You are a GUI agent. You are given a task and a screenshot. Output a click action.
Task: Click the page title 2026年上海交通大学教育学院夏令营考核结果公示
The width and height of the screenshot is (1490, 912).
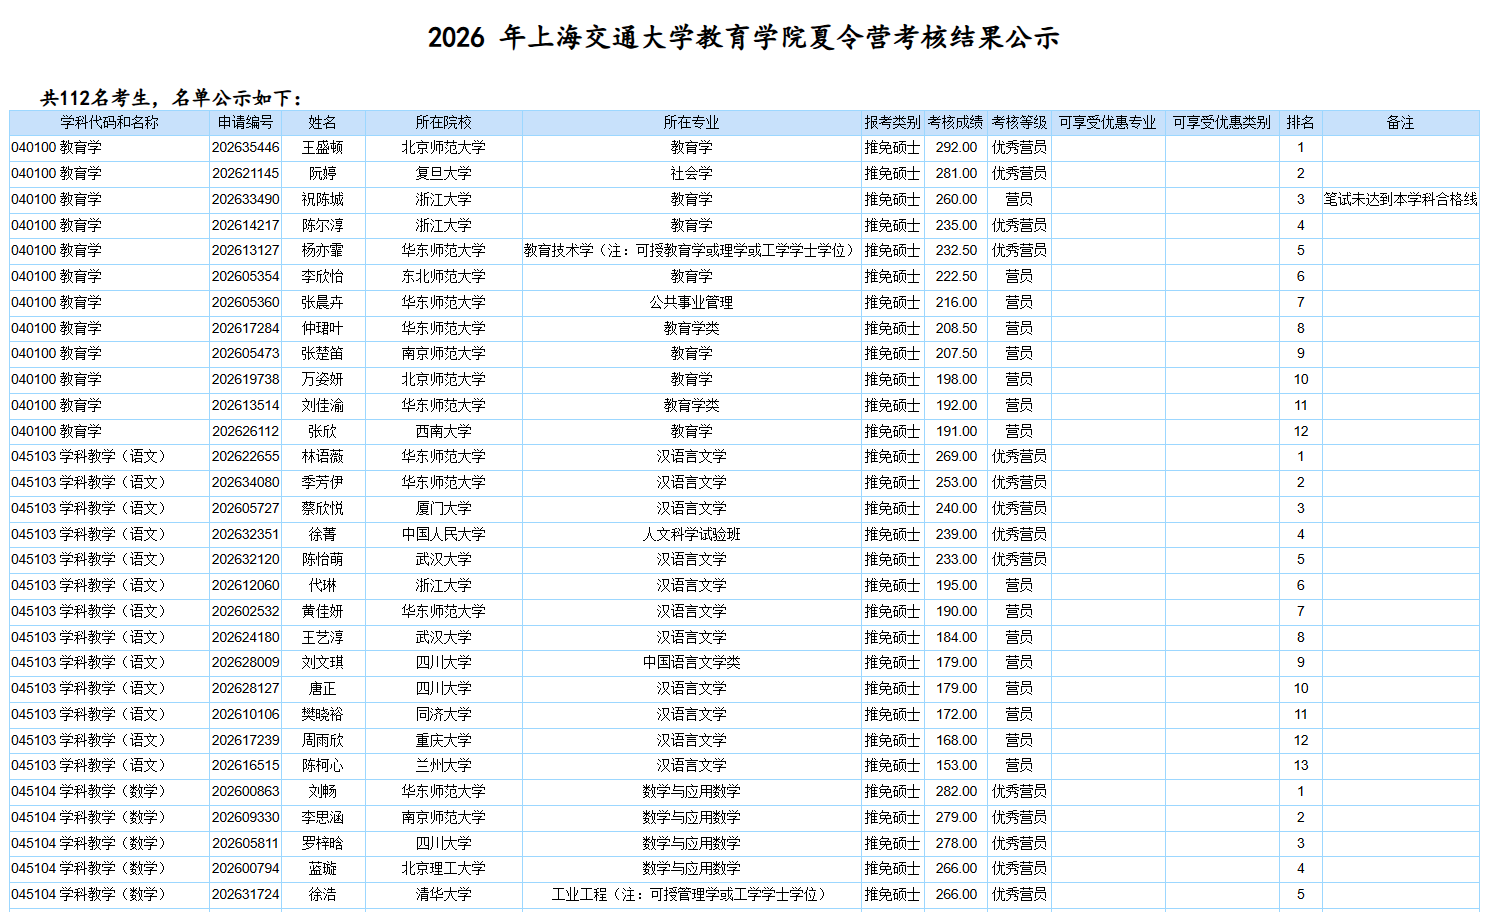pyautogui.click(x=743, y=38)
